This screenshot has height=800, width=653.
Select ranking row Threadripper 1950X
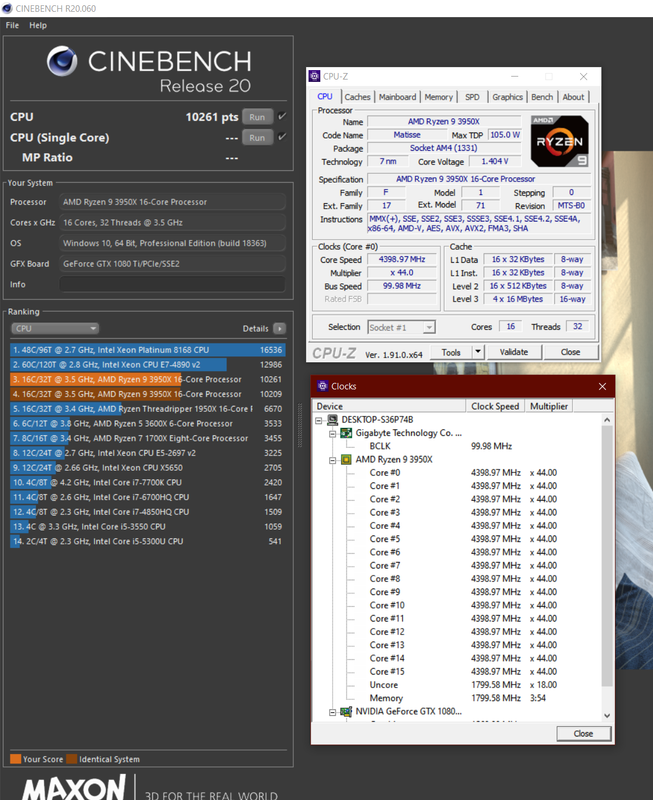tap(147, 409)
